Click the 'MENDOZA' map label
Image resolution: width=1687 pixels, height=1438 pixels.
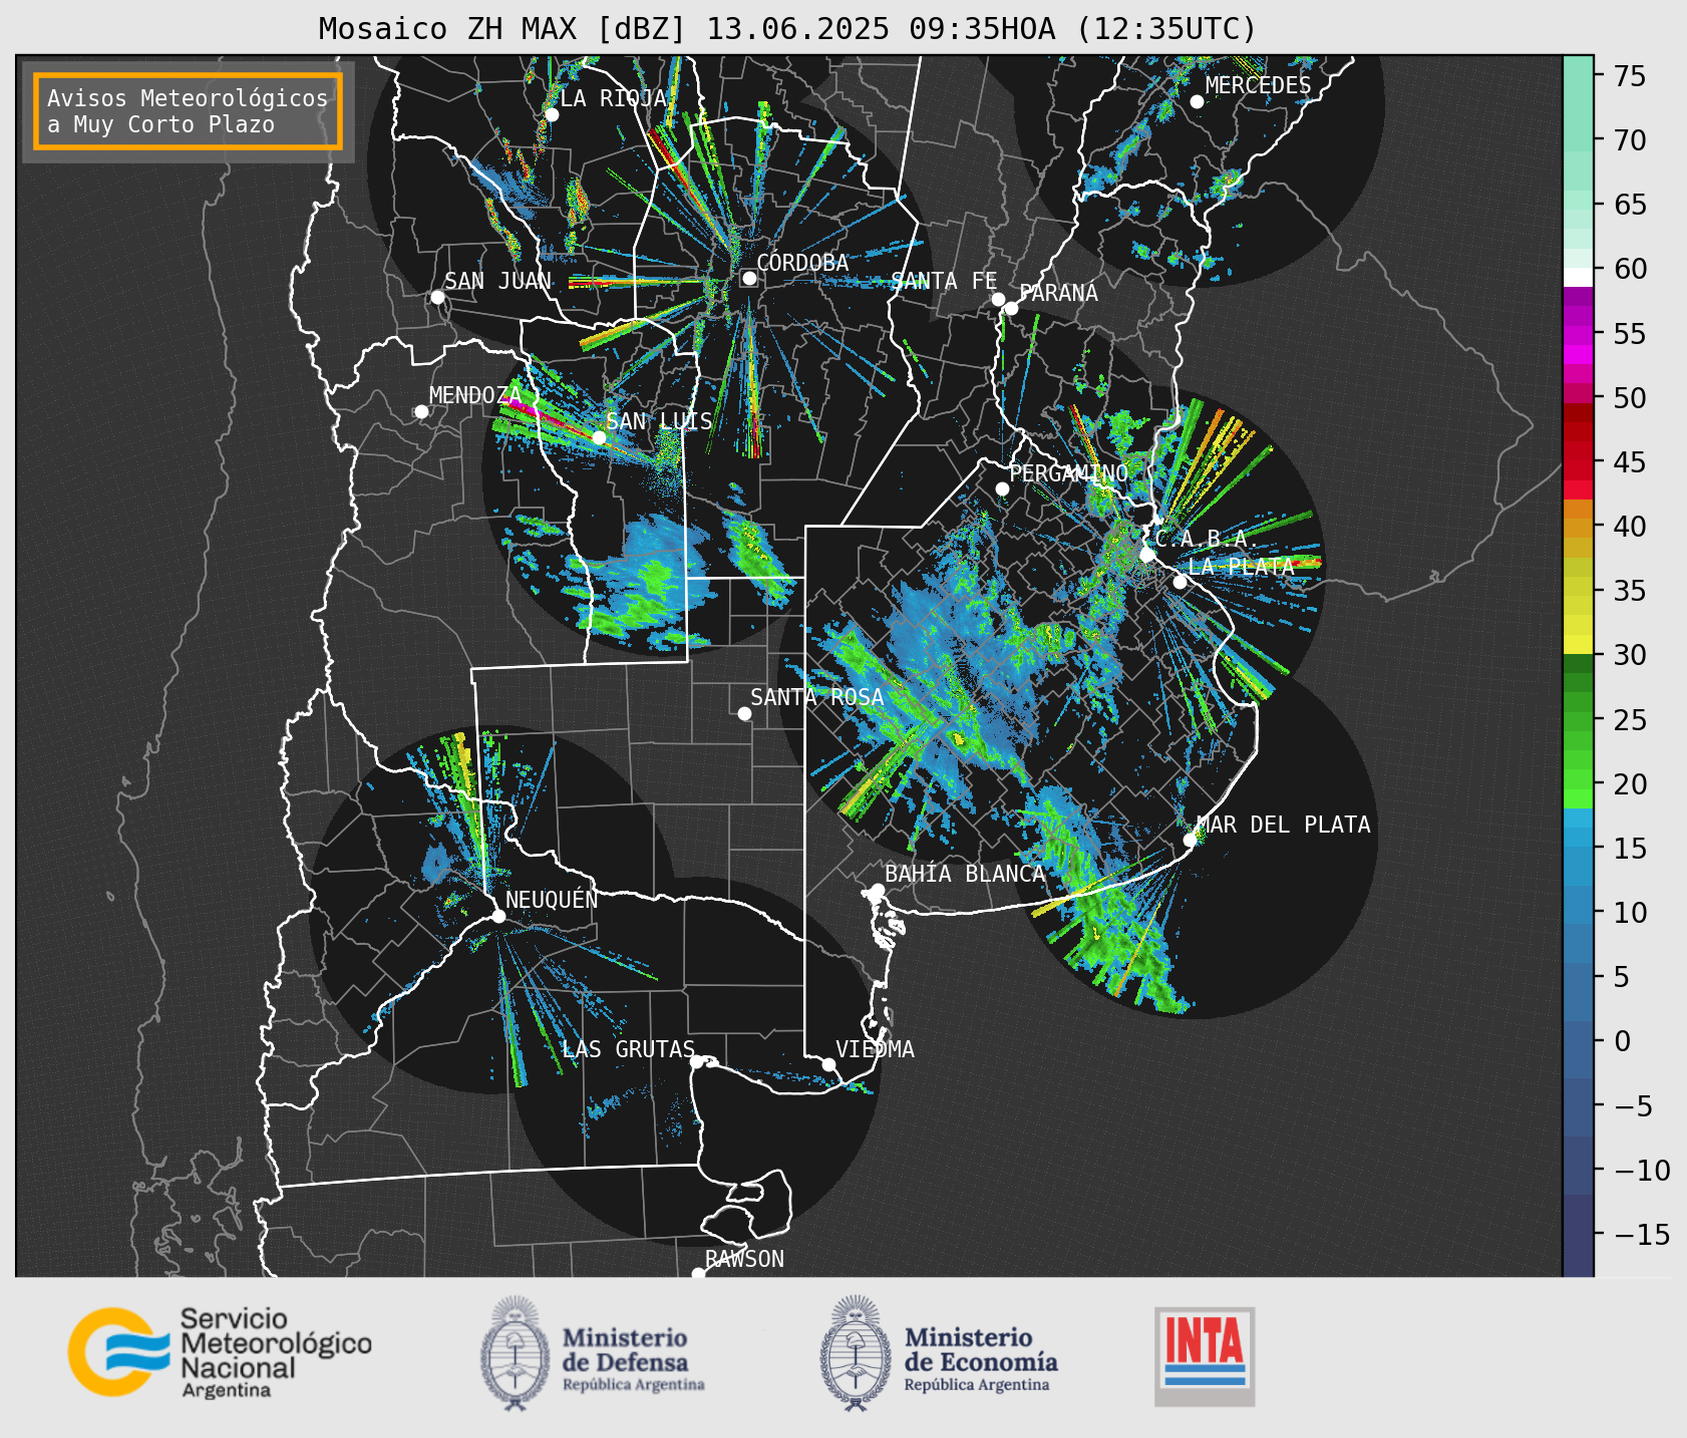pyautogui.click(x=476, y=395)
